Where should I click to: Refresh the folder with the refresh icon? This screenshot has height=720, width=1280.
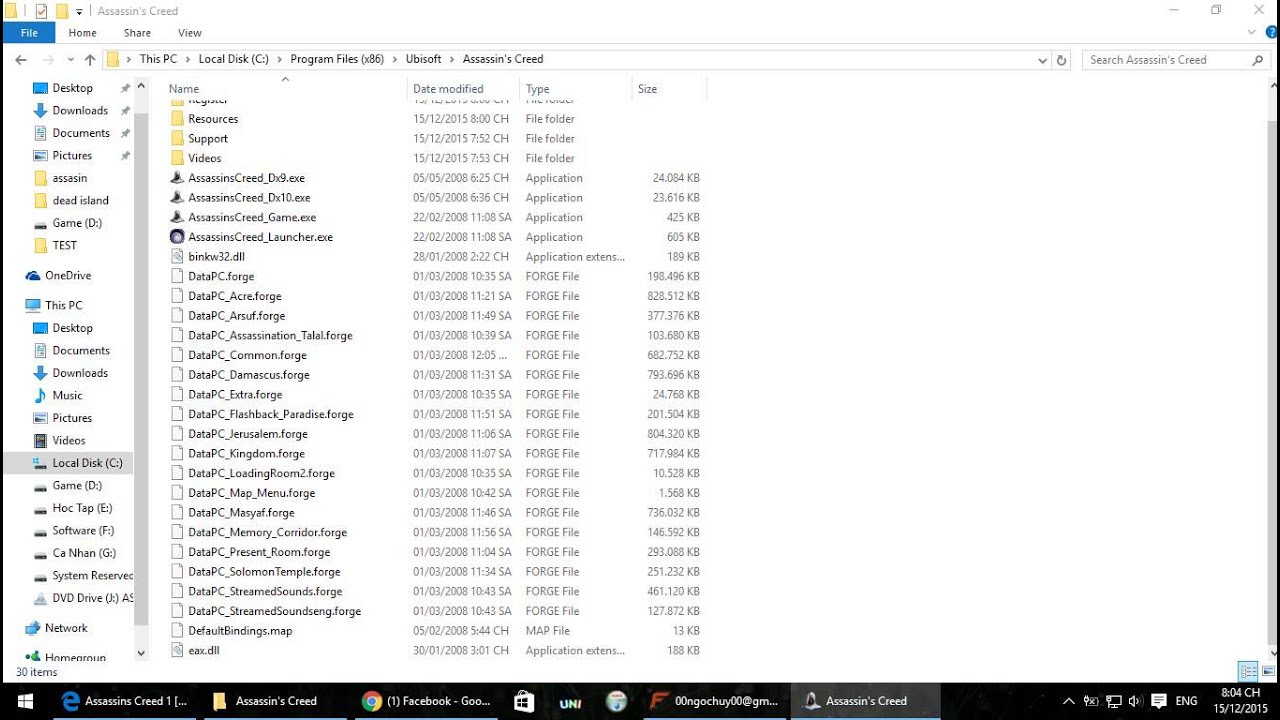(1062, 60)
